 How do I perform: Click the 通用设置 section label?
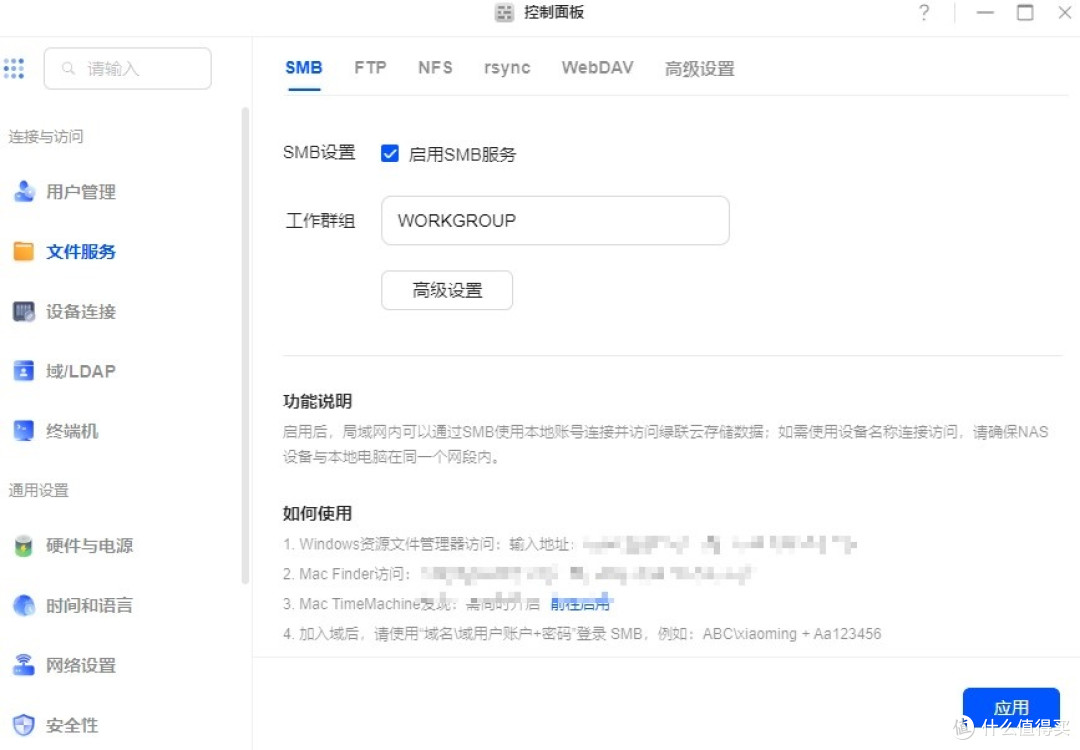click(x=39, y=490)
